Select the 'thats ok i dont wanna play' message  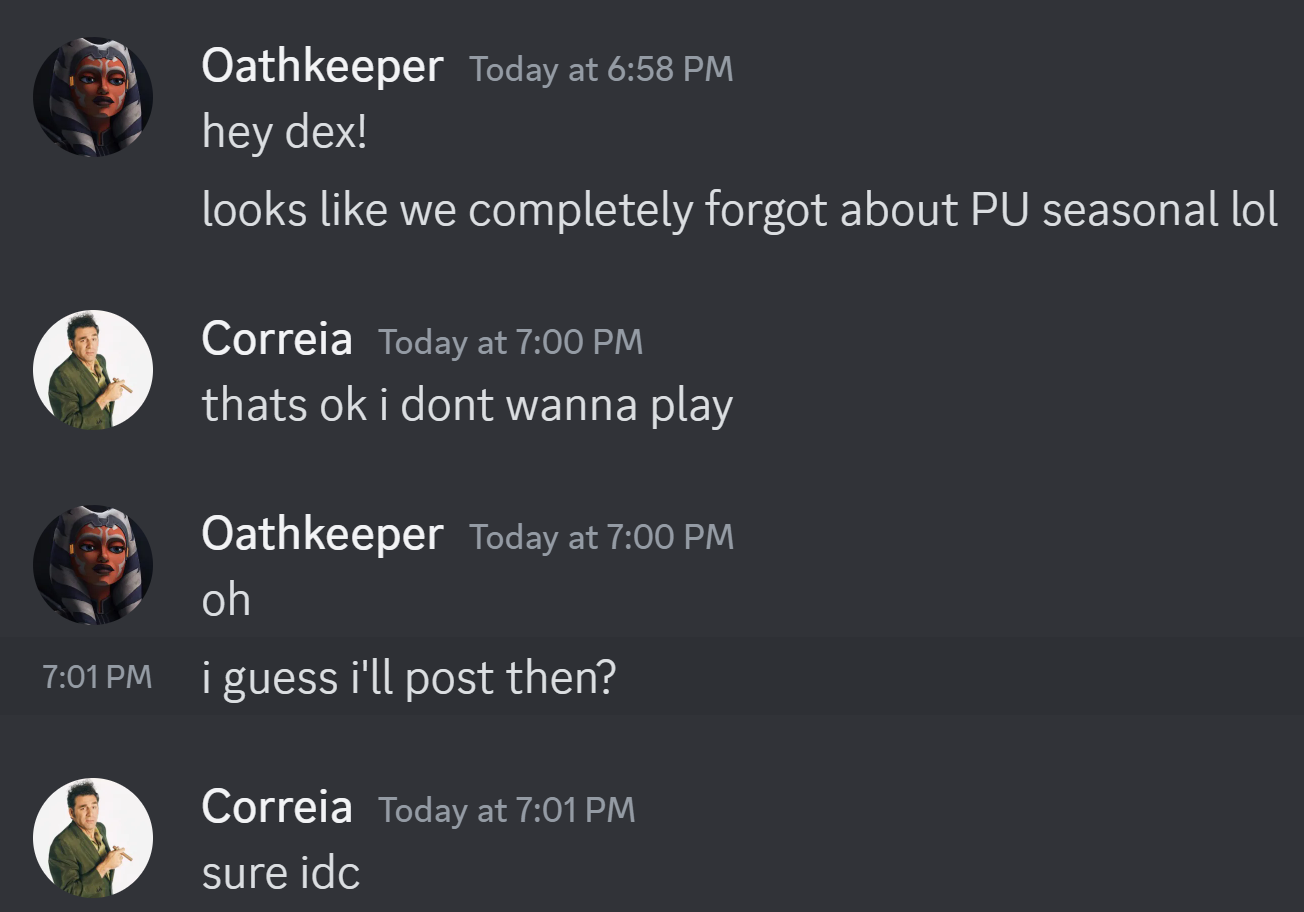[x=467, y=405]
